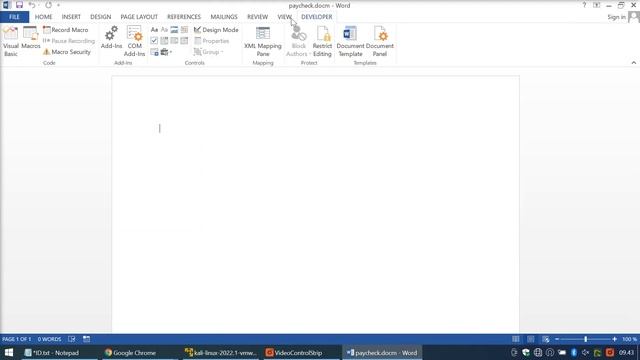Open Word Help question mark
Viewport: 640px width, 360px height.
584,5
